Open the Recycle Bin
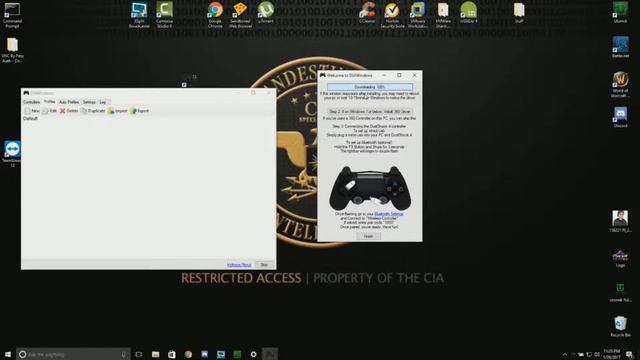 (620, 326)
